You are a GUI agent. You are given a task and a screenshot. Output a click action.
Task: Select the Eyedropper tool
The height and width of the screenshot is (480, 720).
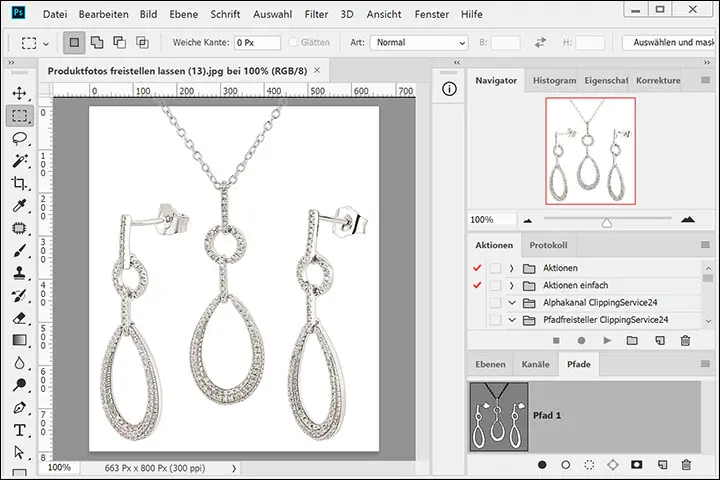19,206
